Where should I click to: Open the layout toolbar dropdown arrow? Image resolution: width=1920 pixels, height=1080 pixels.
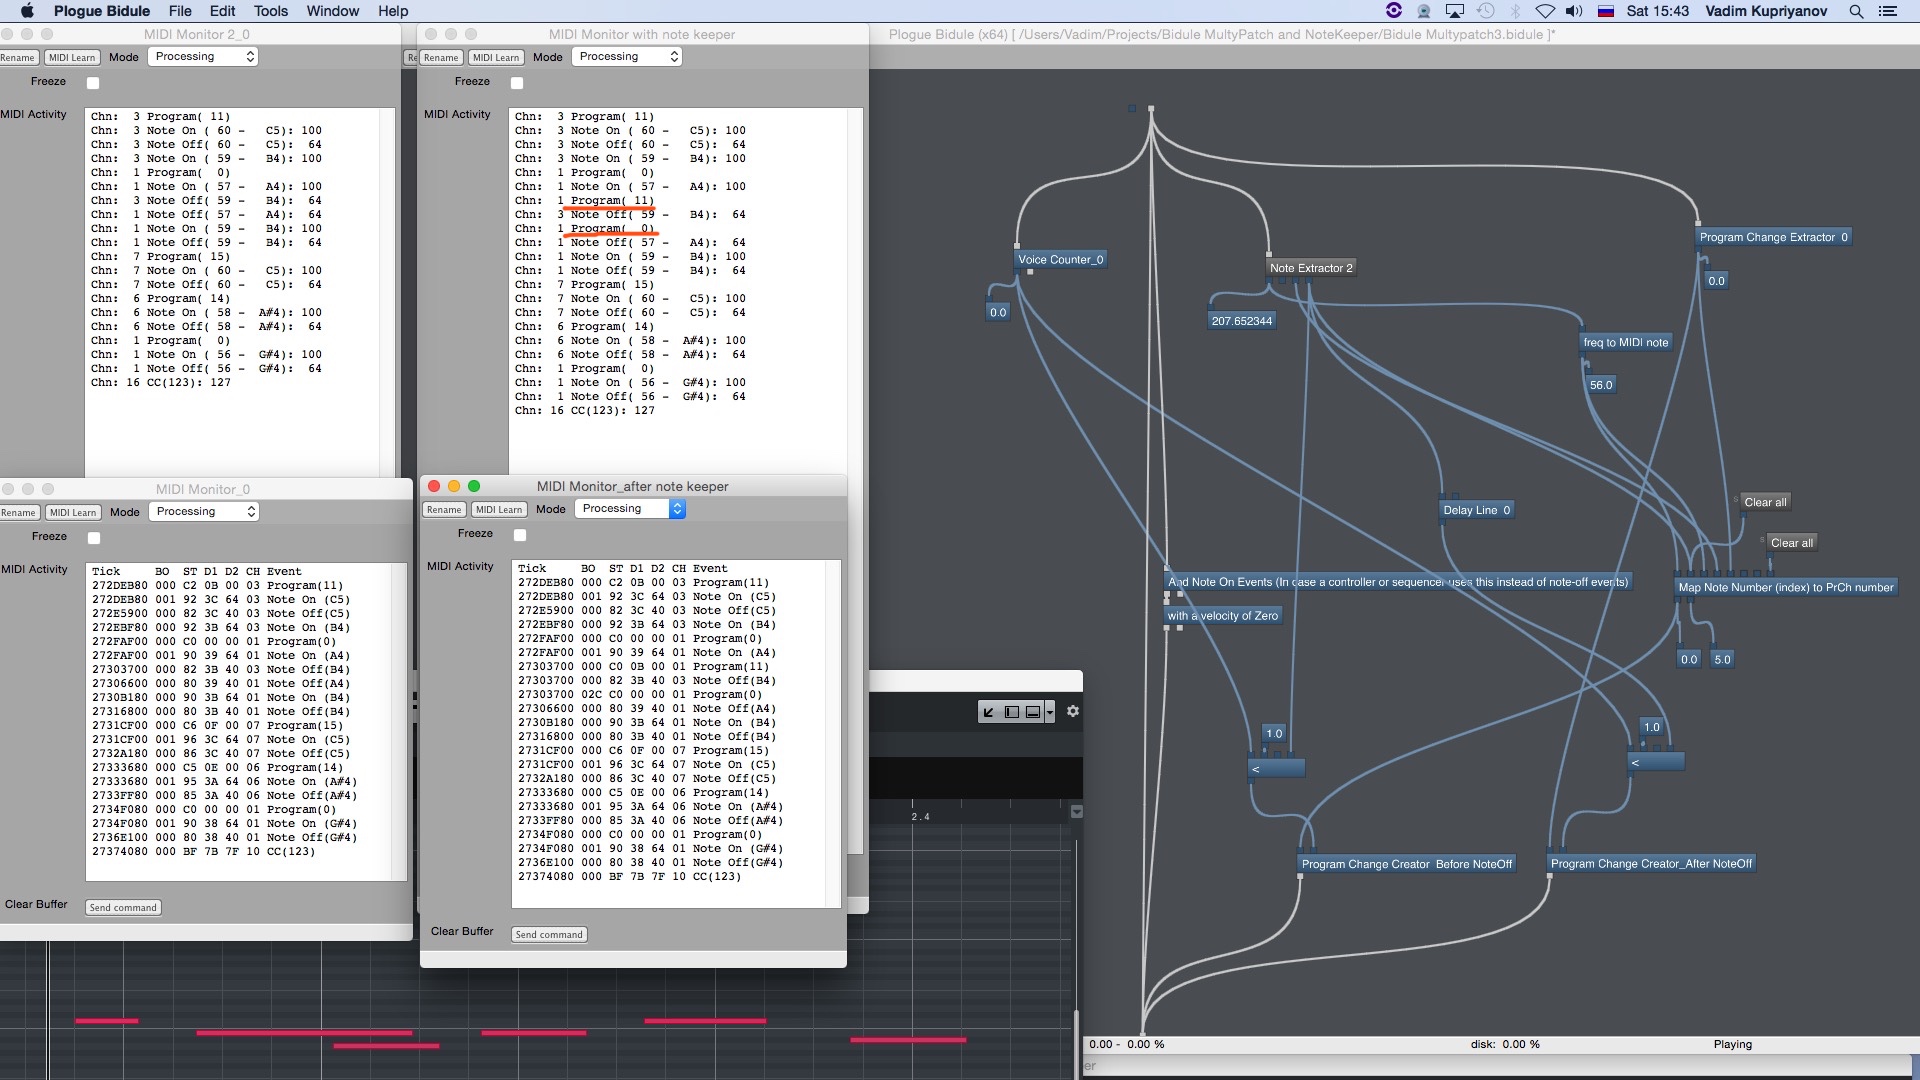pyautogui.click(x=1049, y=712)
